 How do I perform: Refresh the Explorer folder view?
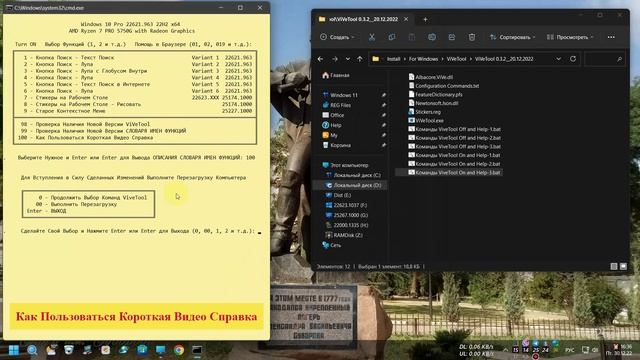pos(573,59)
